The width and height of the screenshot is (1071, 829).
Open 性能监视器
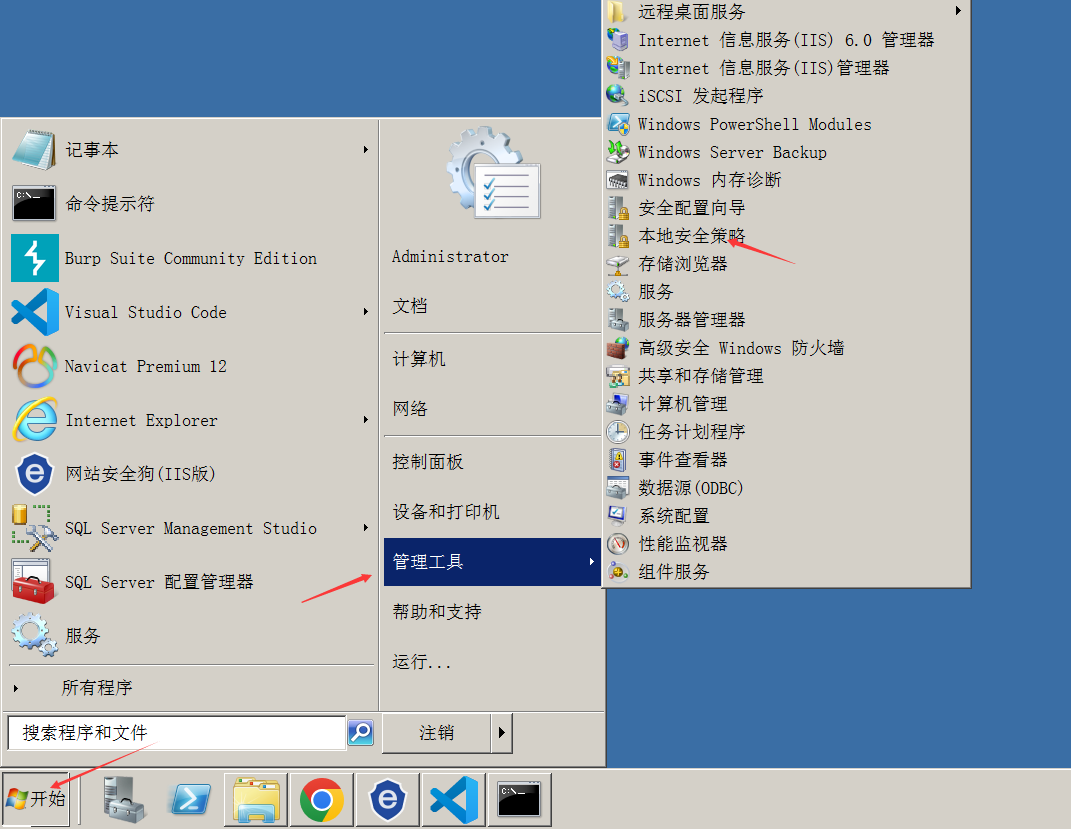pos(785,544)
